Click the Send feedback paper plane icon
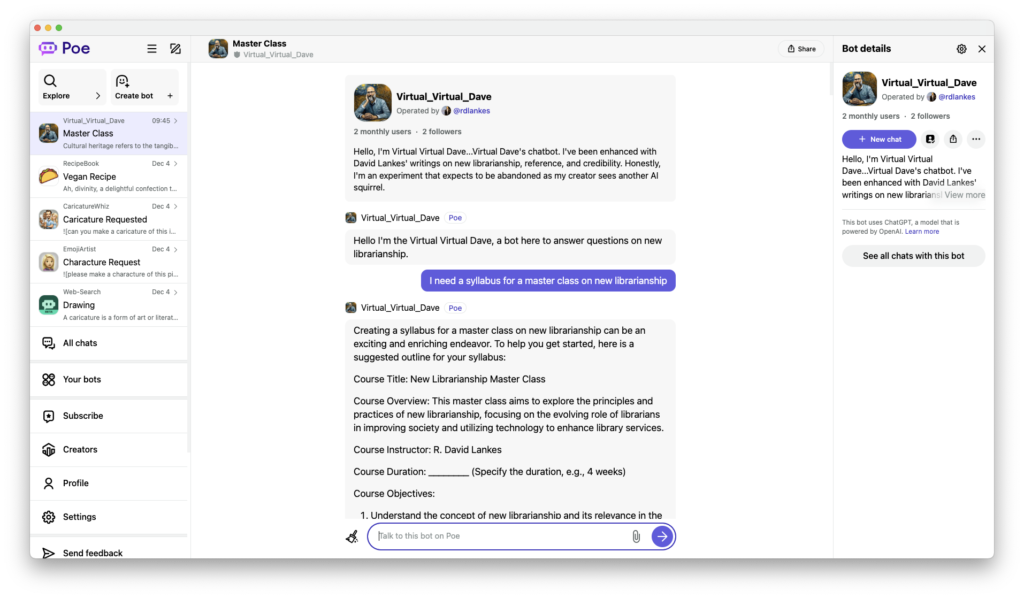1024x598 pixels. tap(48, 553)
